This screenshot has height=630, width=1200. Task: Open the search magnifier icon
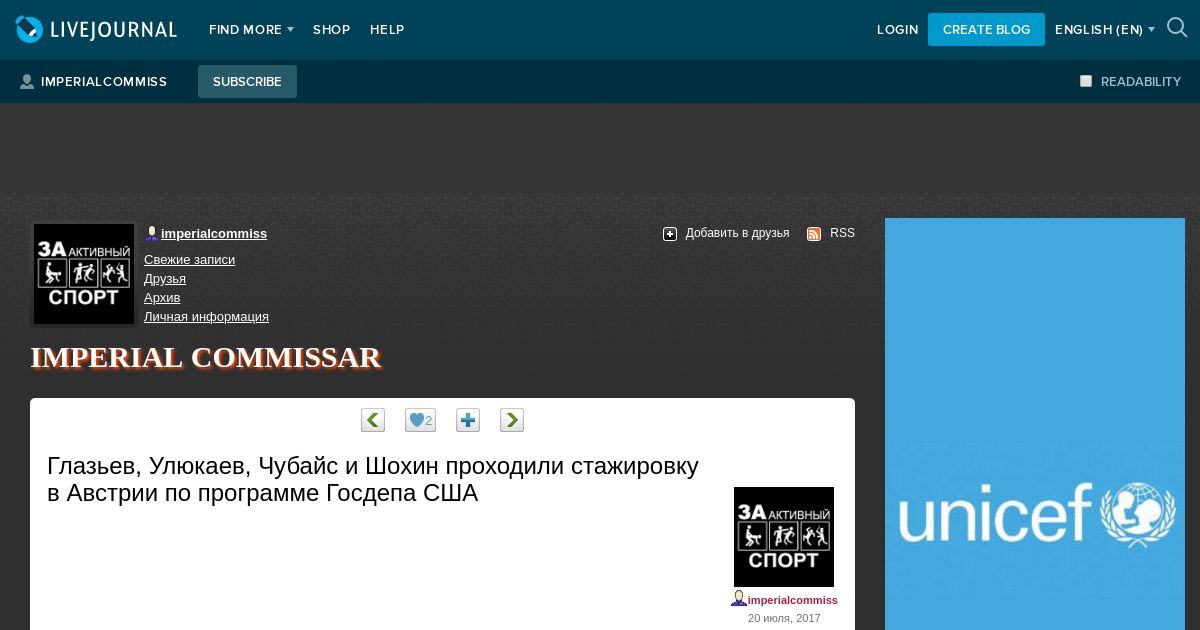tap(1177, 28)
